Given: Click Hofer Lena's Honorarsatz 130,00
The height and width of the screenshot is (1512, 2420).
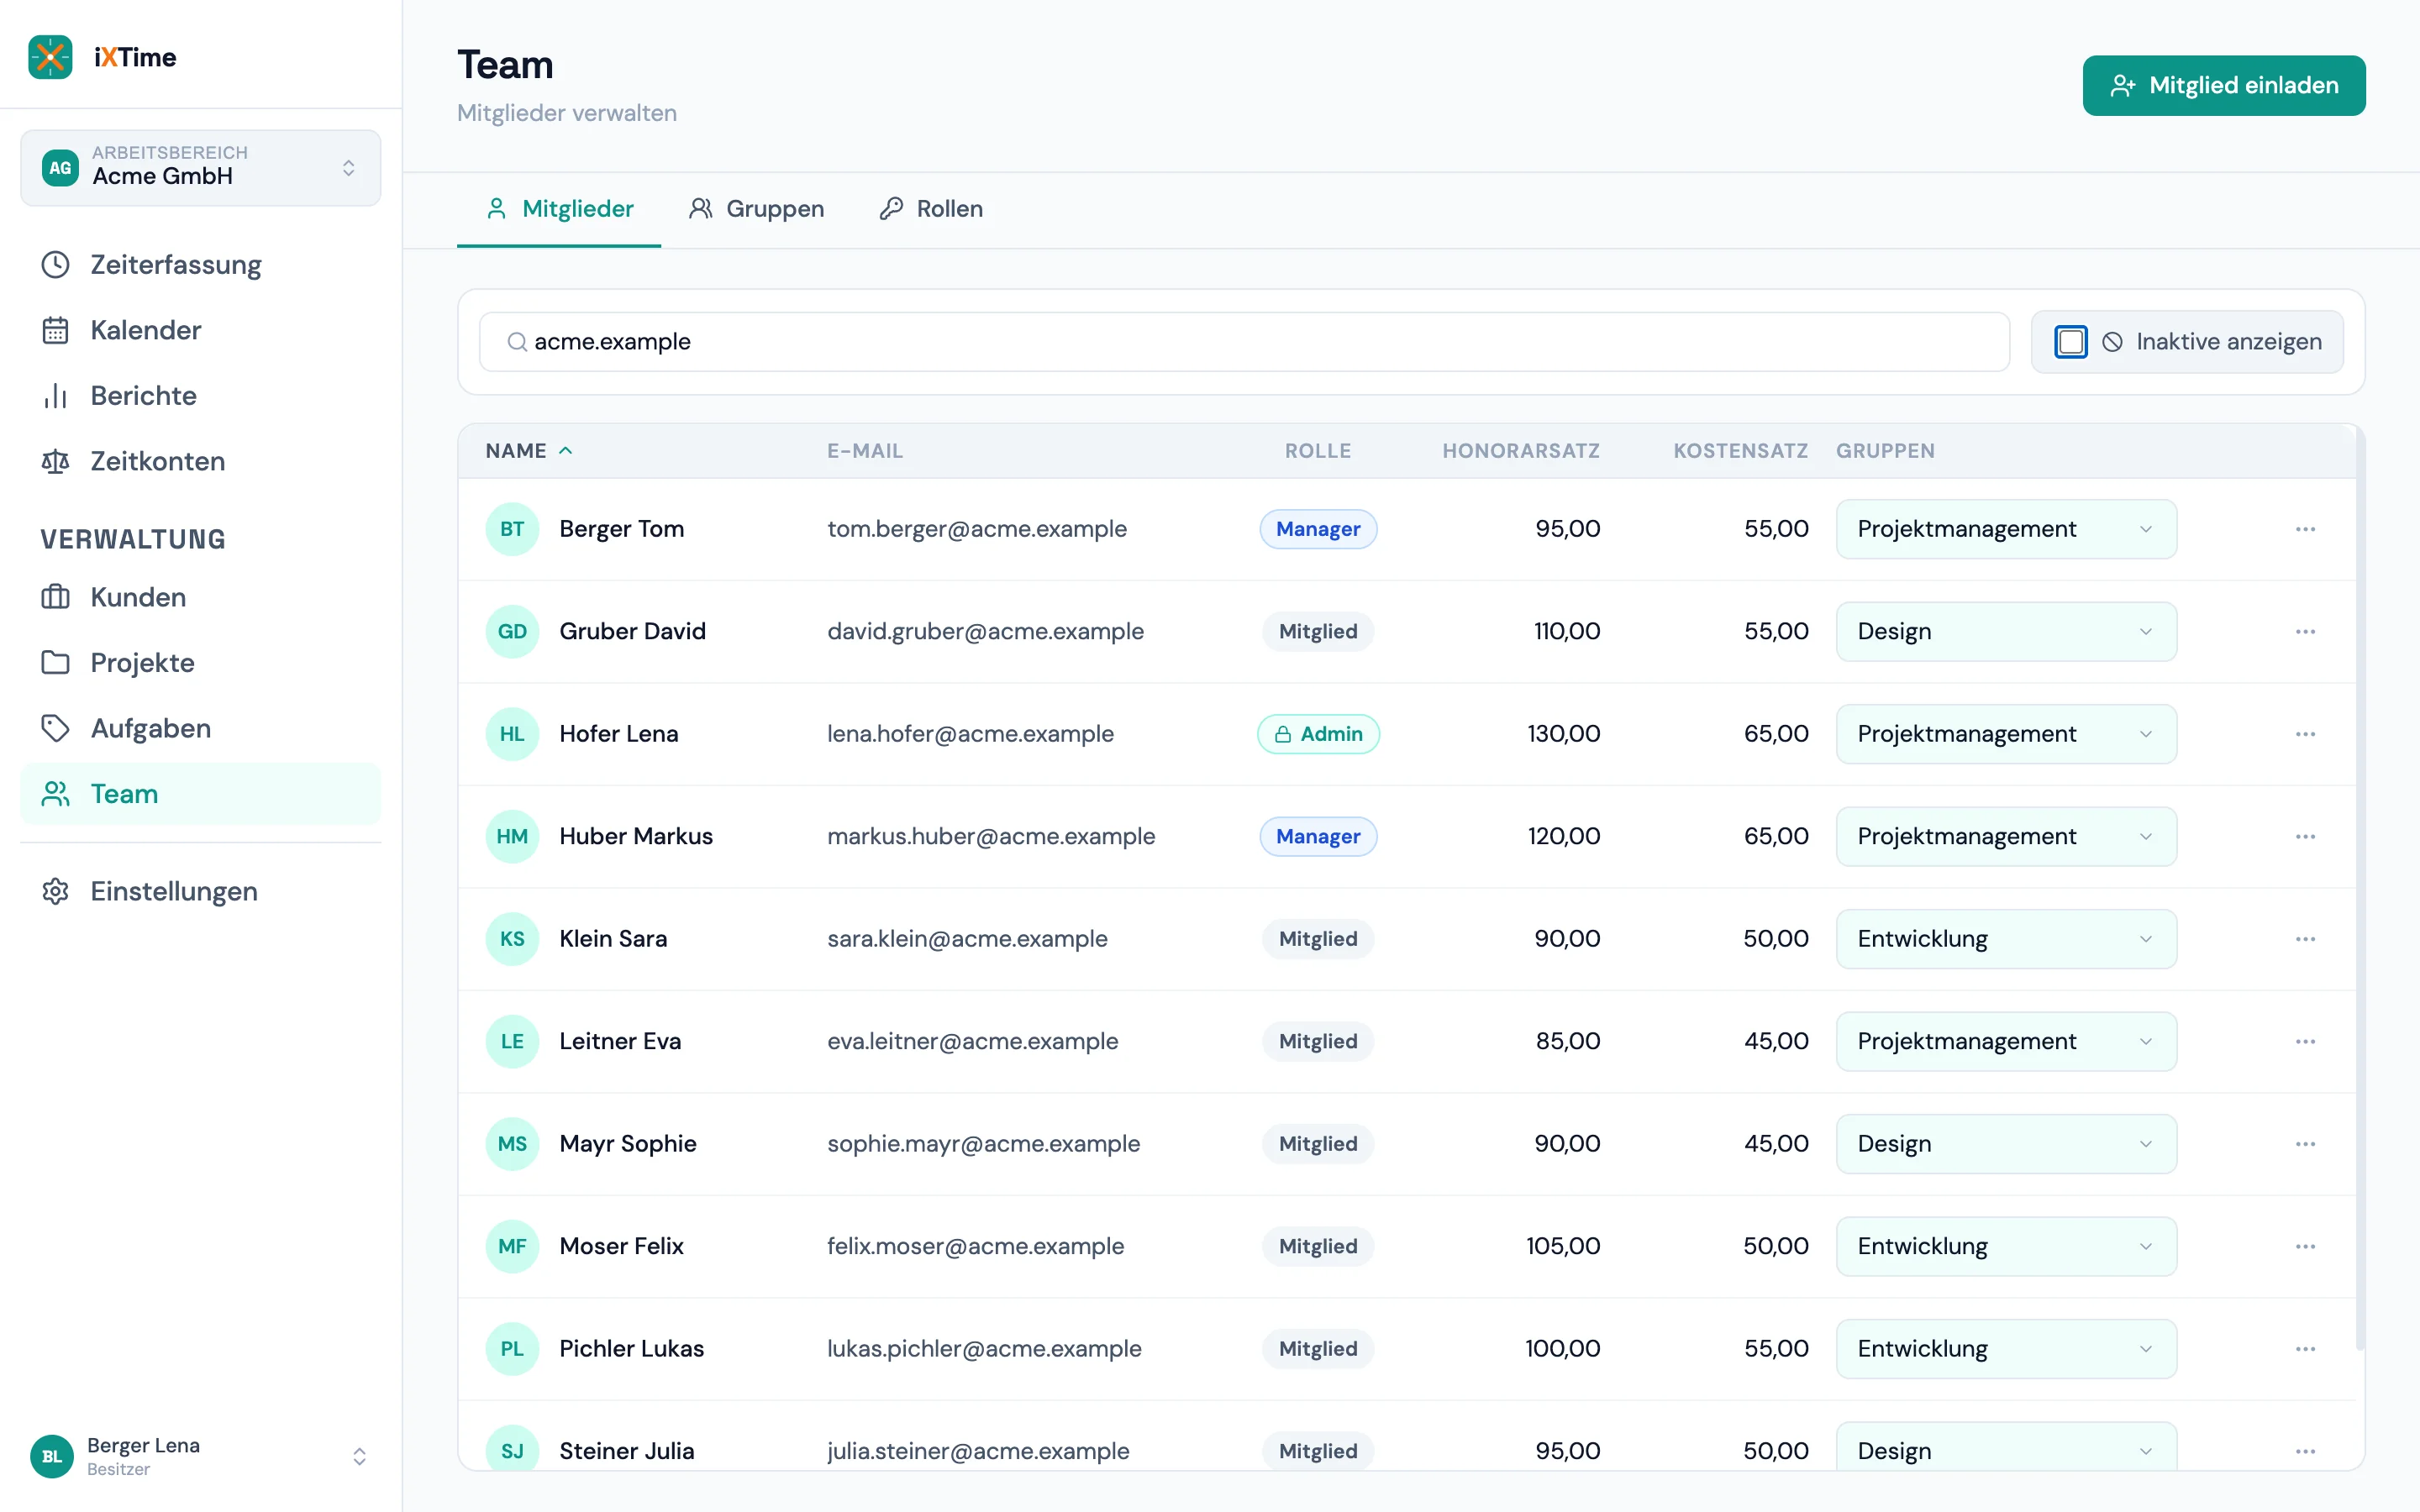Looking at the screenshot, I should 1564,734.
